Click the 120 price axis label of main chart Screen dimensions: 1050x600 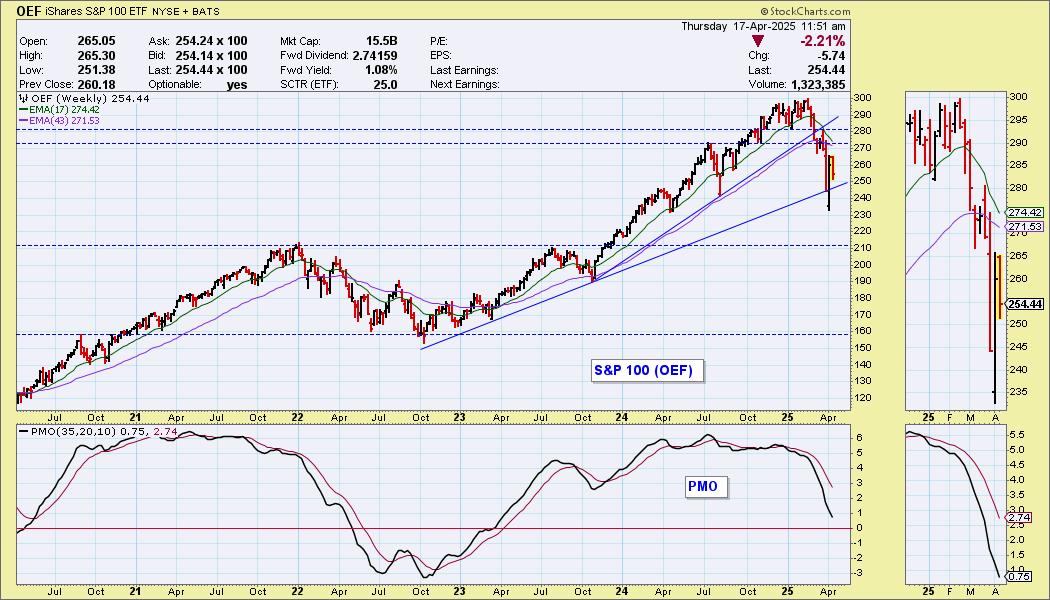coord(860,398)
